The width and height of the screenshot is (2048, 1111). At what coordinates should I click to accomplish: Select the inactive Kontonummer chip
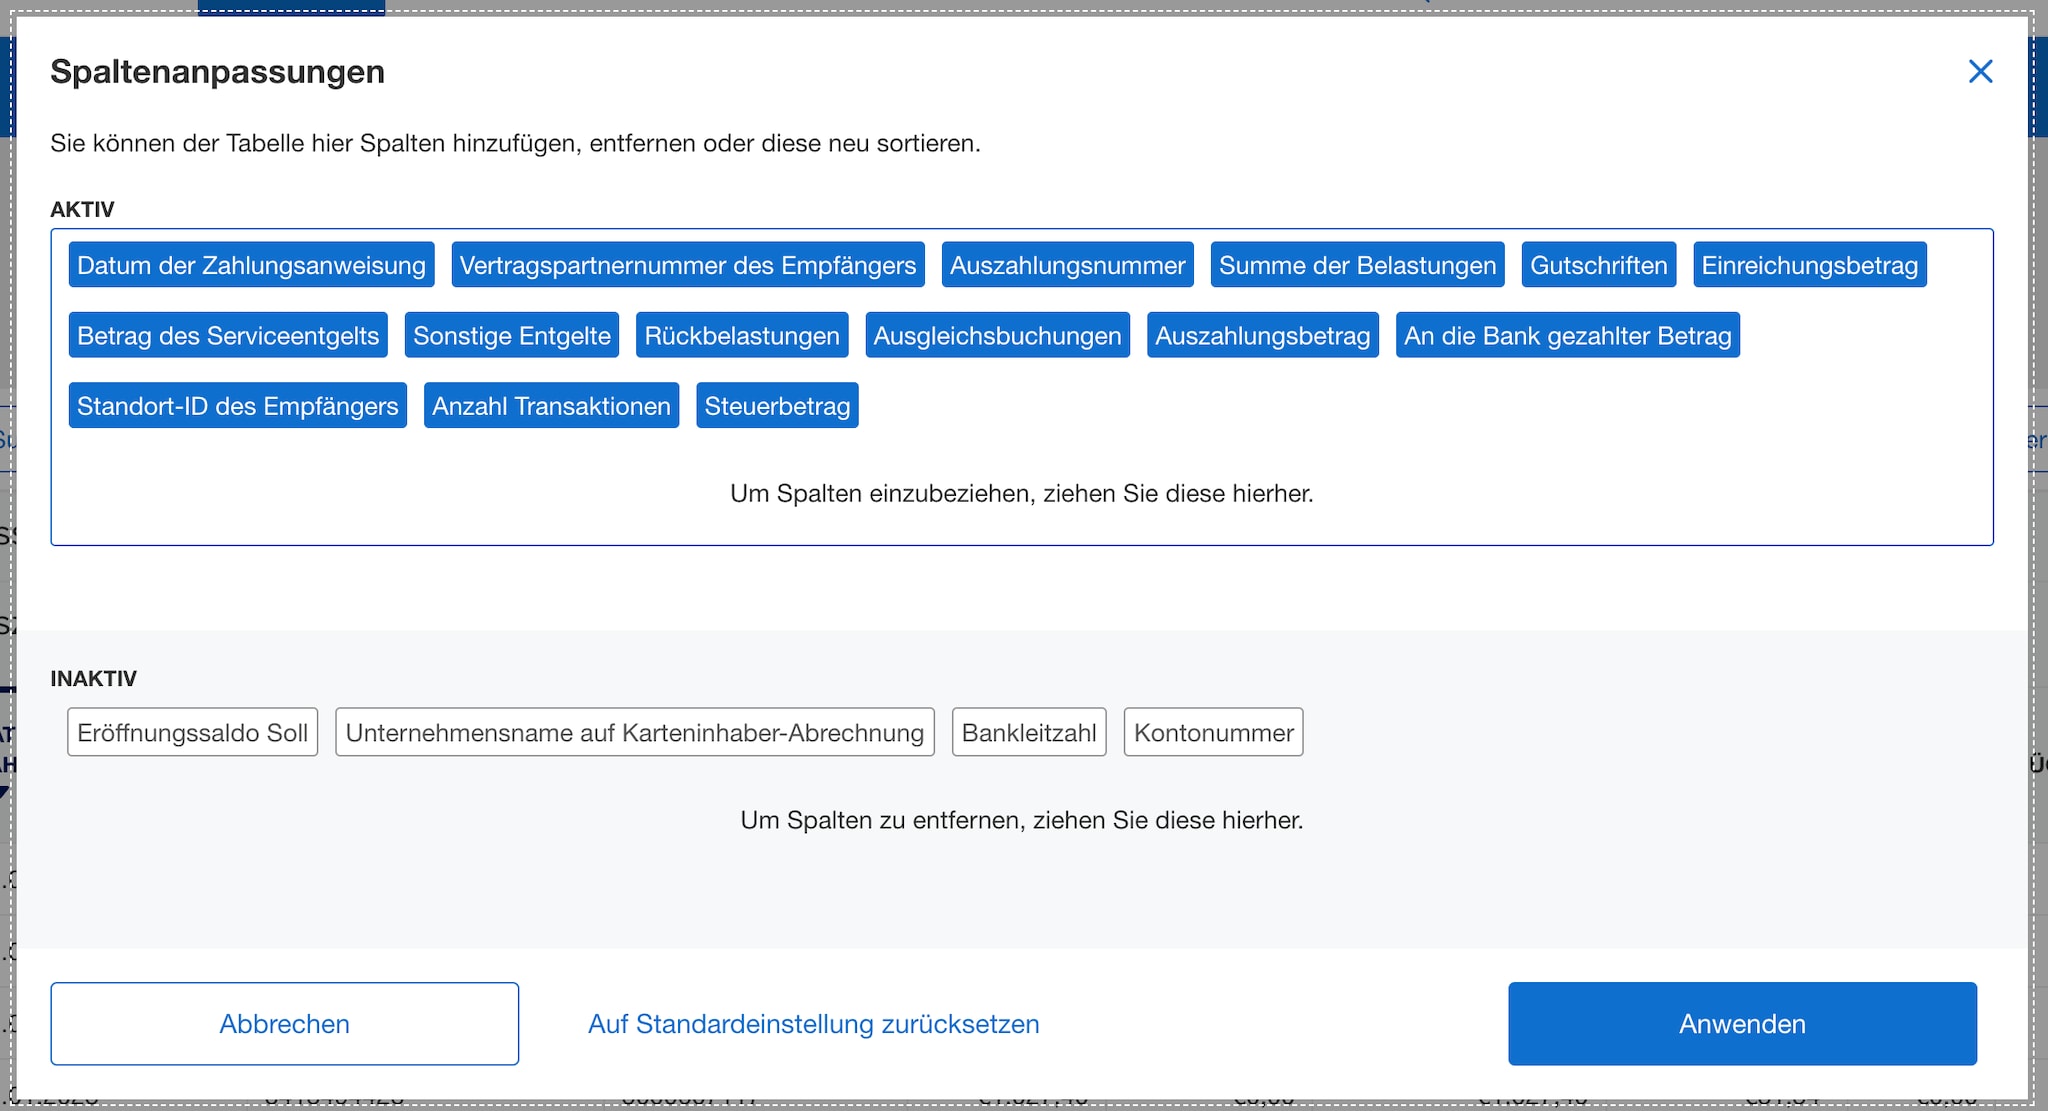point(1213,732)
